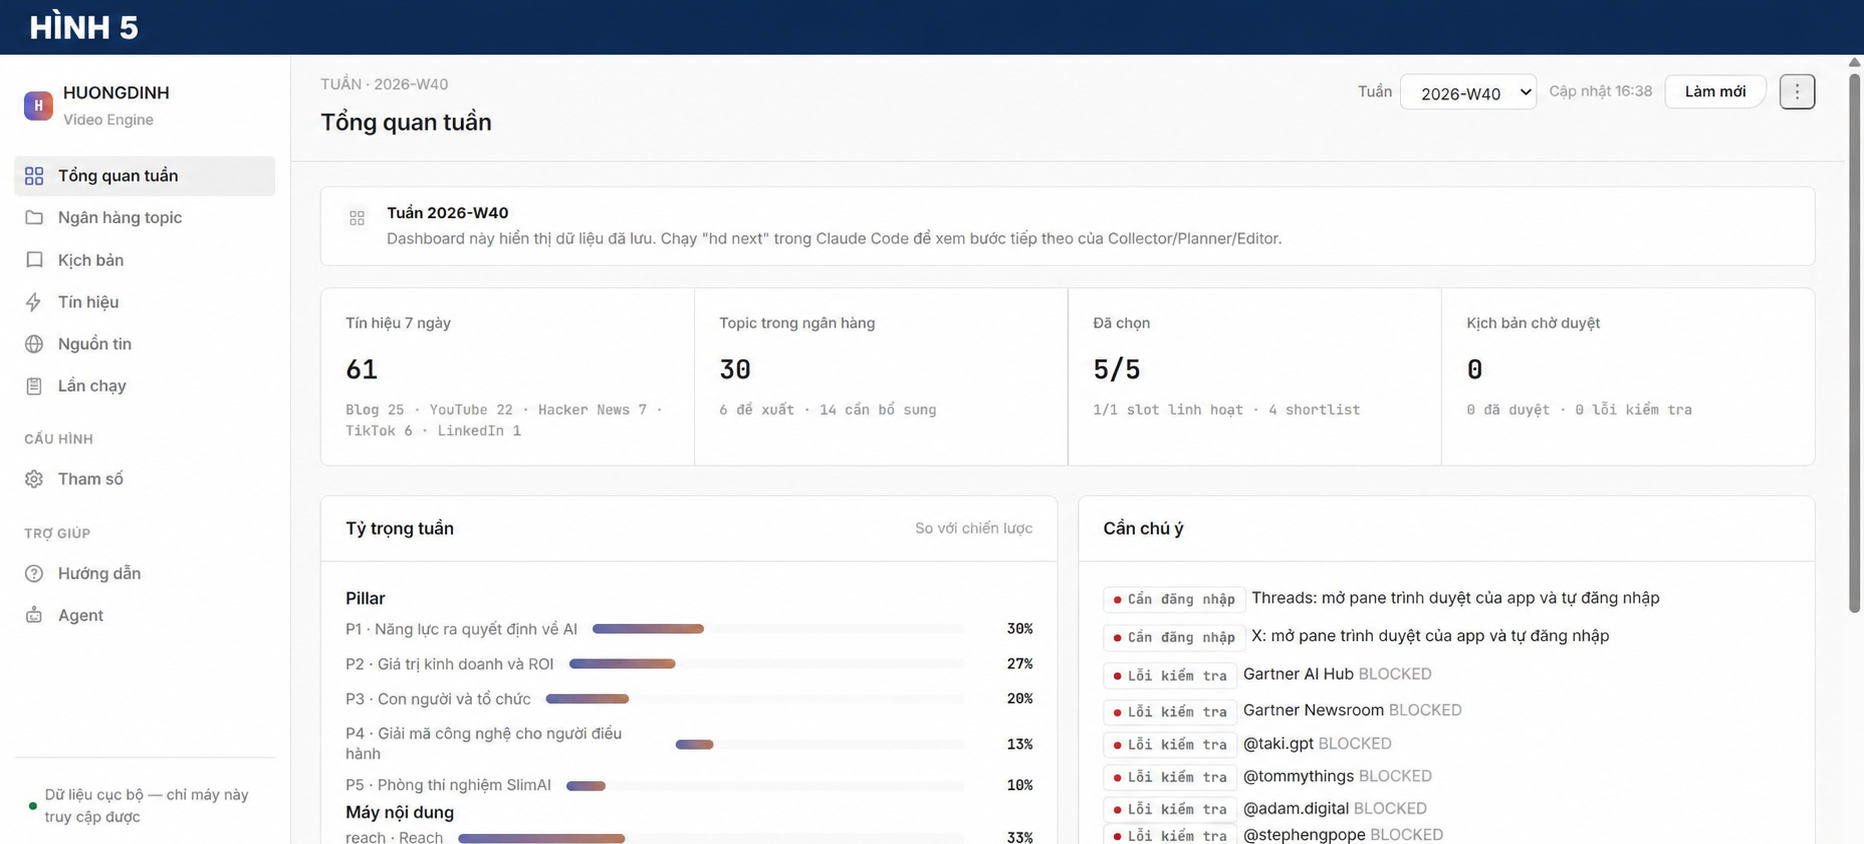
Task: Click the X login notice text
Action: (1430, 636)
